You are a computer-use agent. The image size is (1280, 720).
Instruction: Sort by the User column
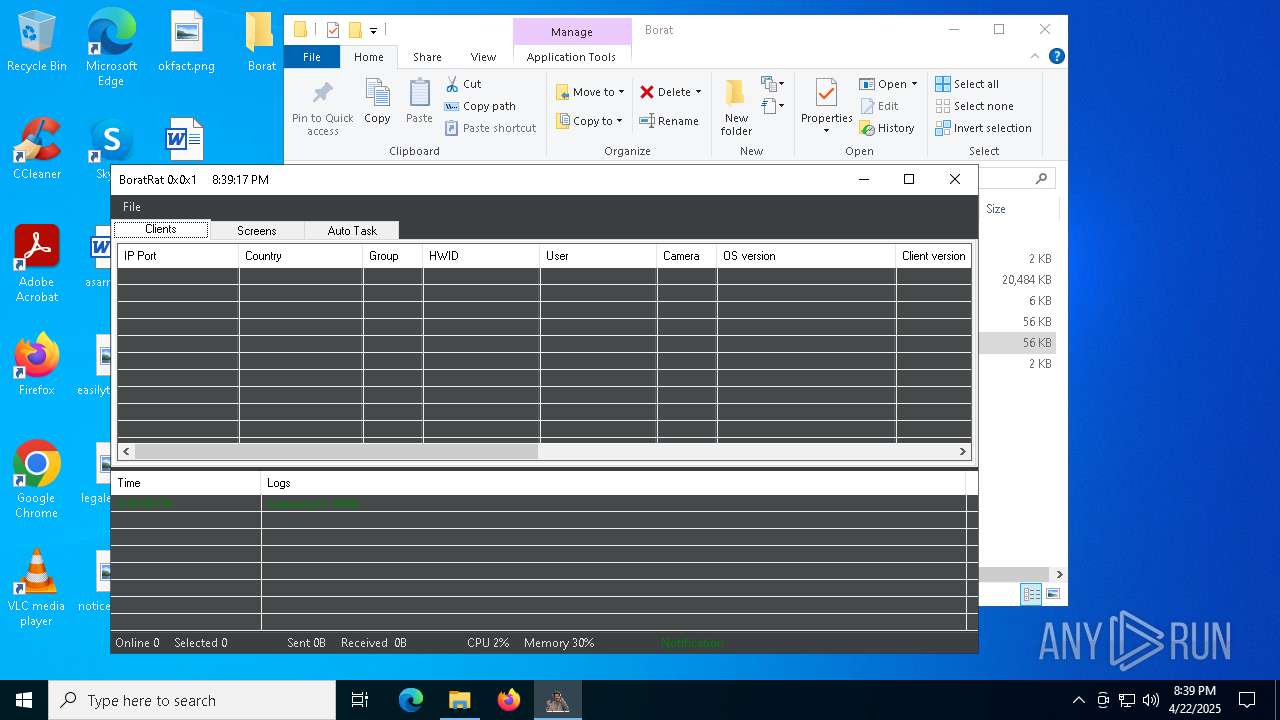click(598, 256)
